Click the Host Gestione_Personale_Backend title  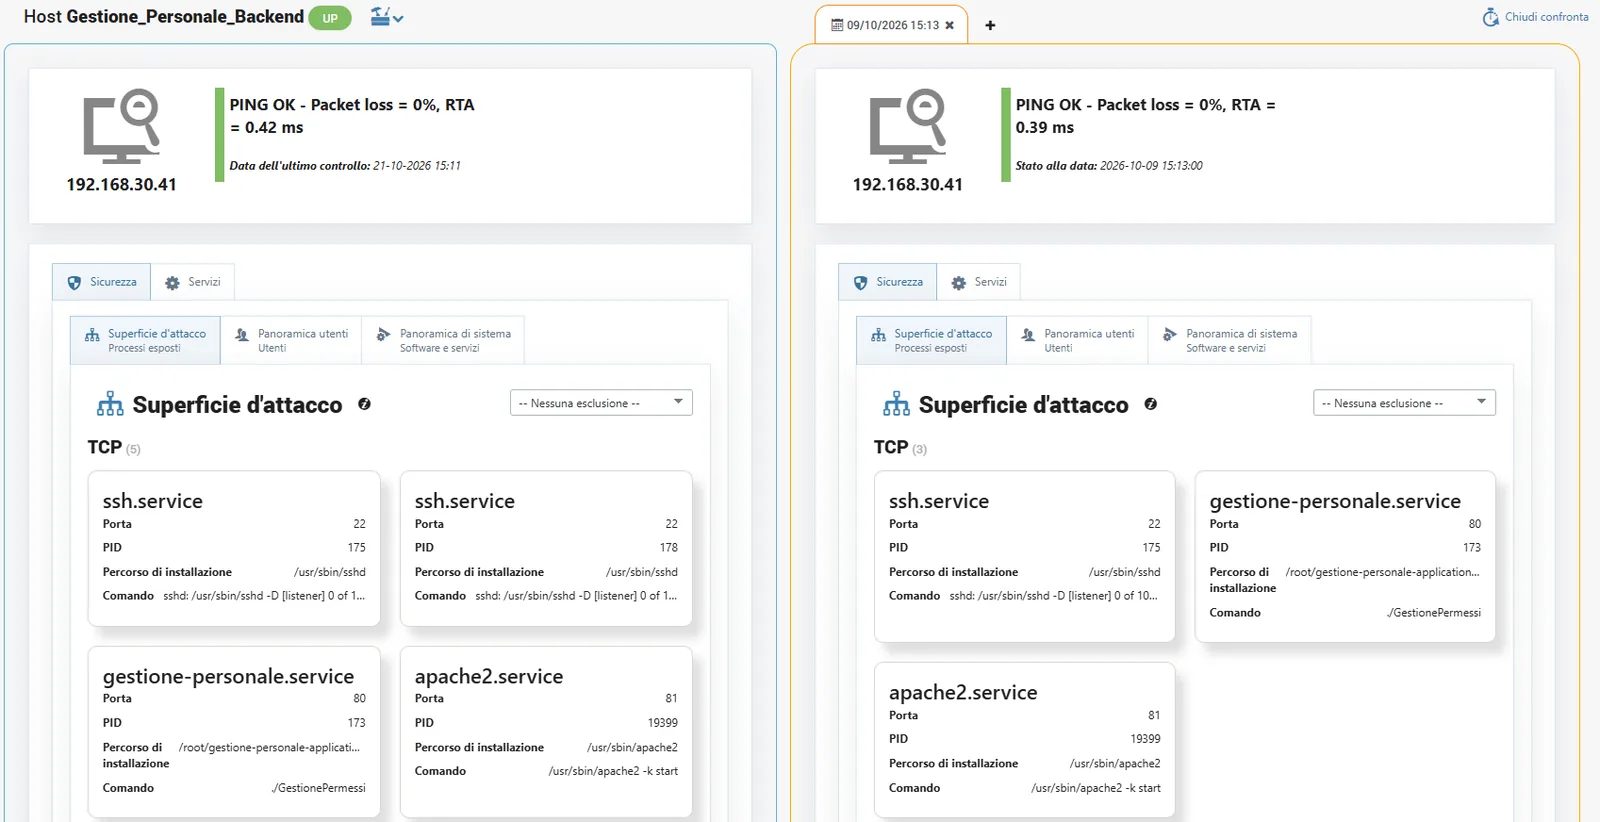coord(164,17)
